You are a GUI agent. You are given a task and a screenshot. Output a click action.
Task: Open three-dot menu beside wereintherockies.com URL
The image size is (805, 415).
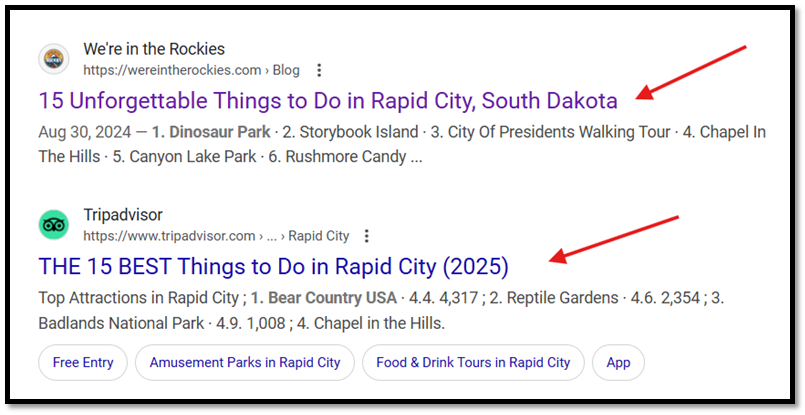point(319,70)
